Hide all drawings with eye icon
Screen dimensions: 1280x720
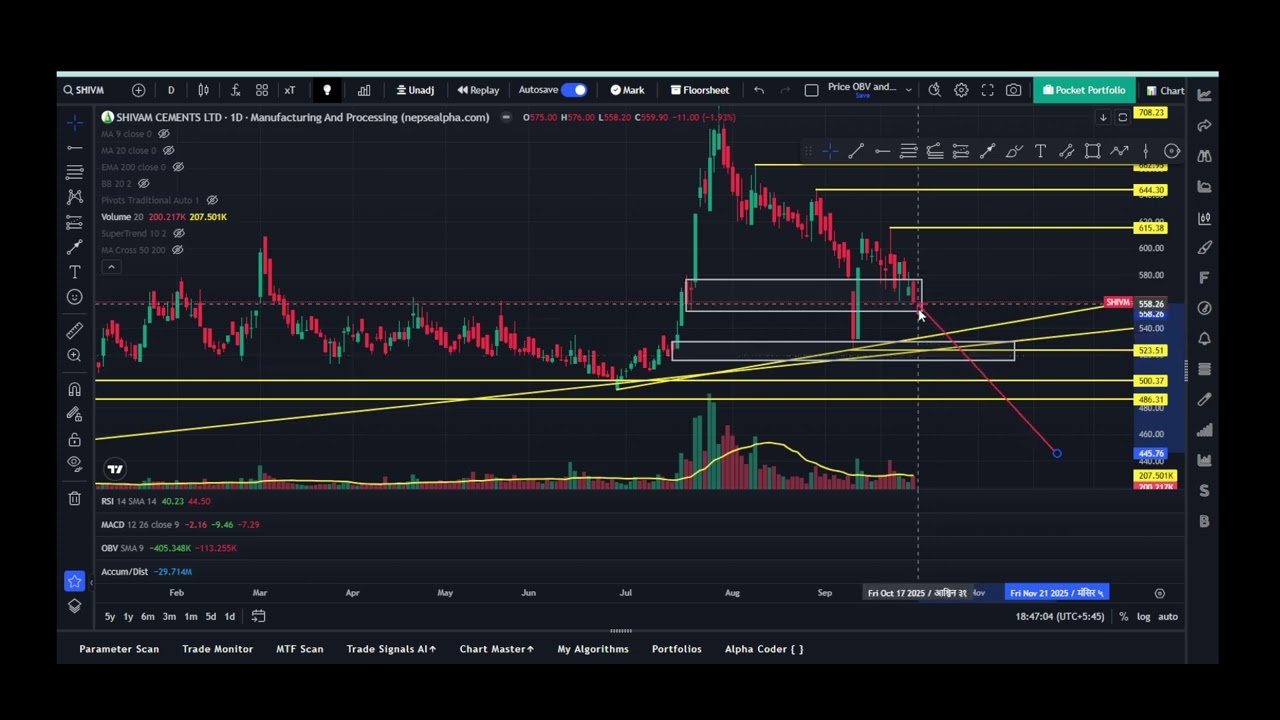coord(75,464)
